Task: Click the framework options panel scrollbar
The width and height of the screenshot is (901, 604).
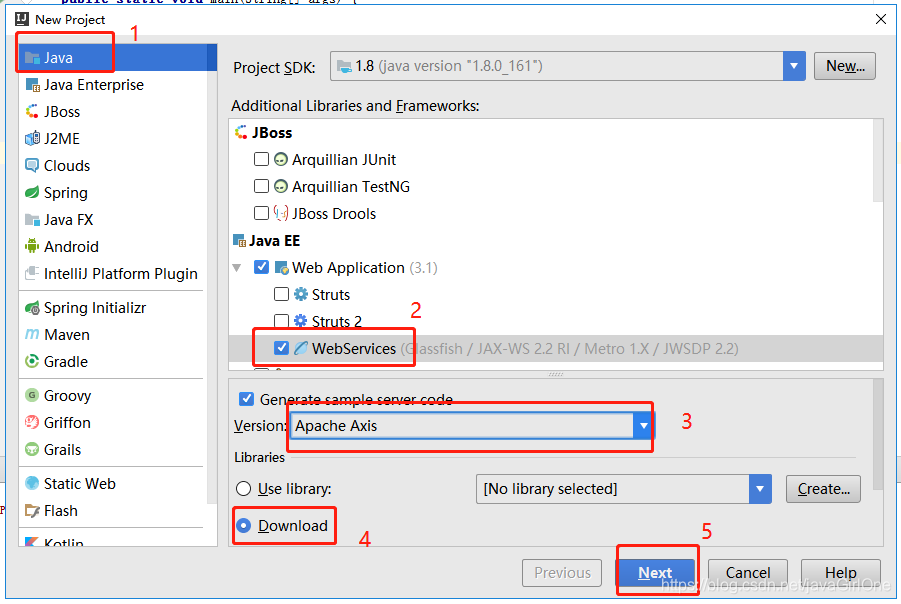Action: point(878,434)
